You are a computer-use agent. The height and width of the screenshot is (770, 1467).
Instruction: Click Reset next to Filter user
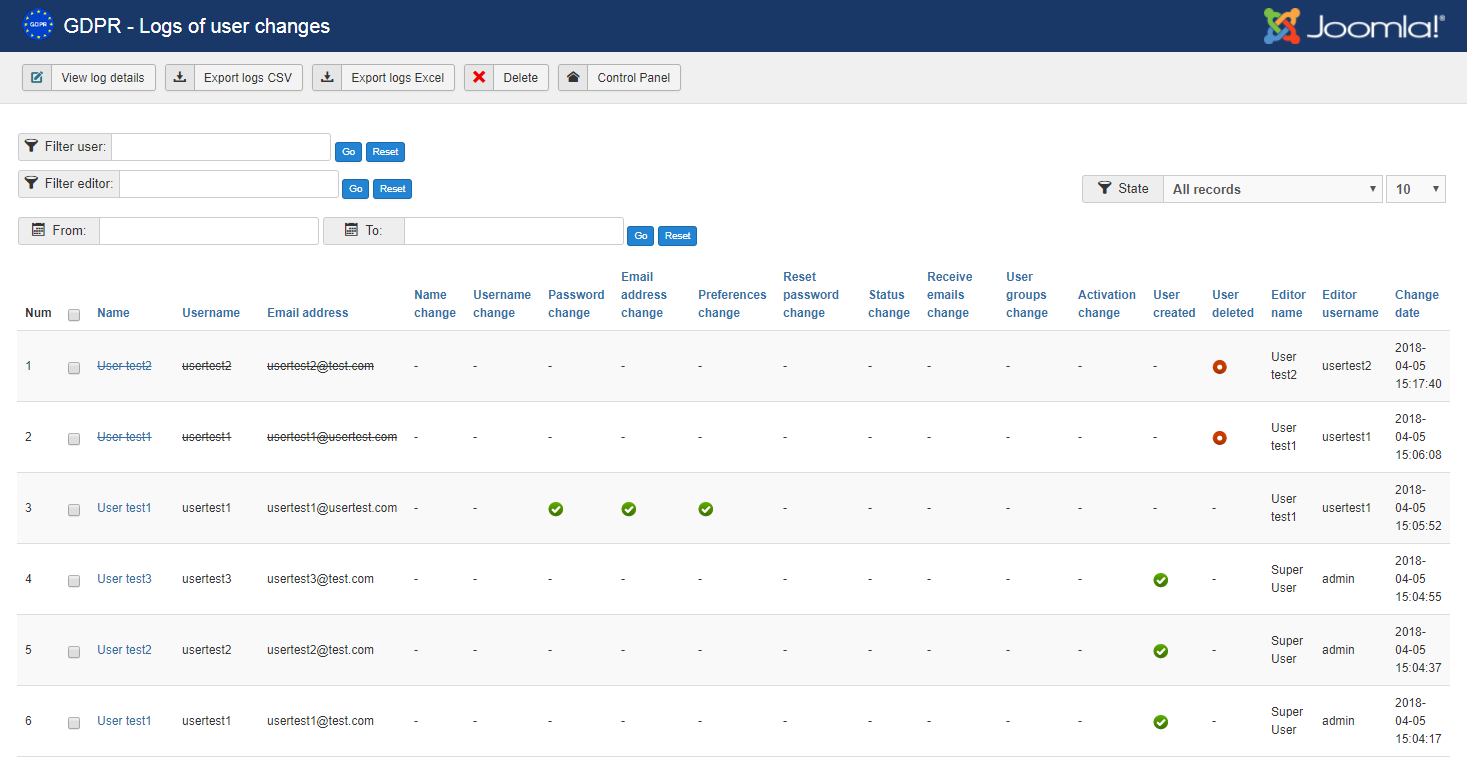(x=385, y=152)
